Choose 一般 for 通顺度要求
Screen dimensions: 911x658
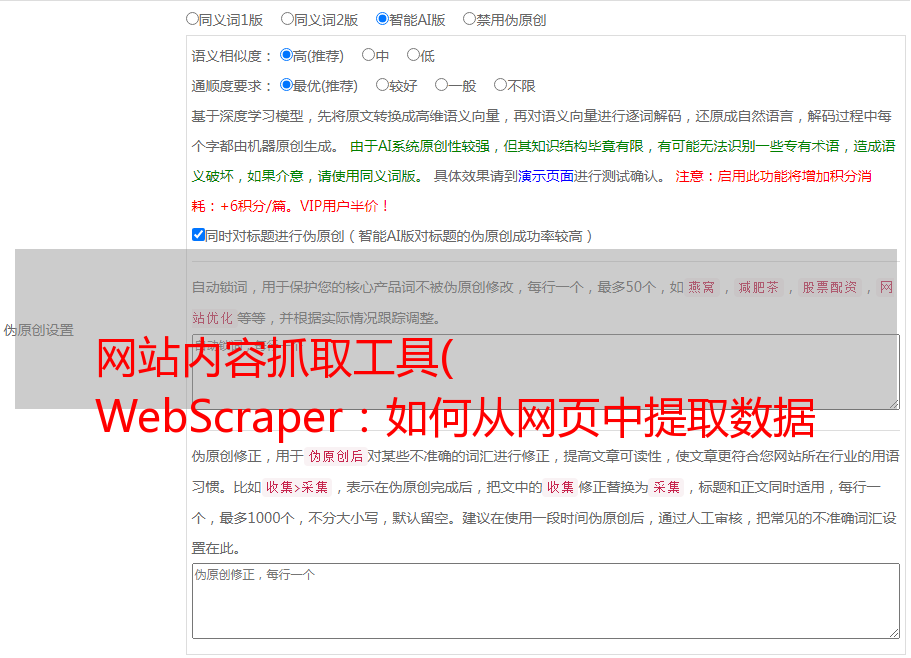442,85
